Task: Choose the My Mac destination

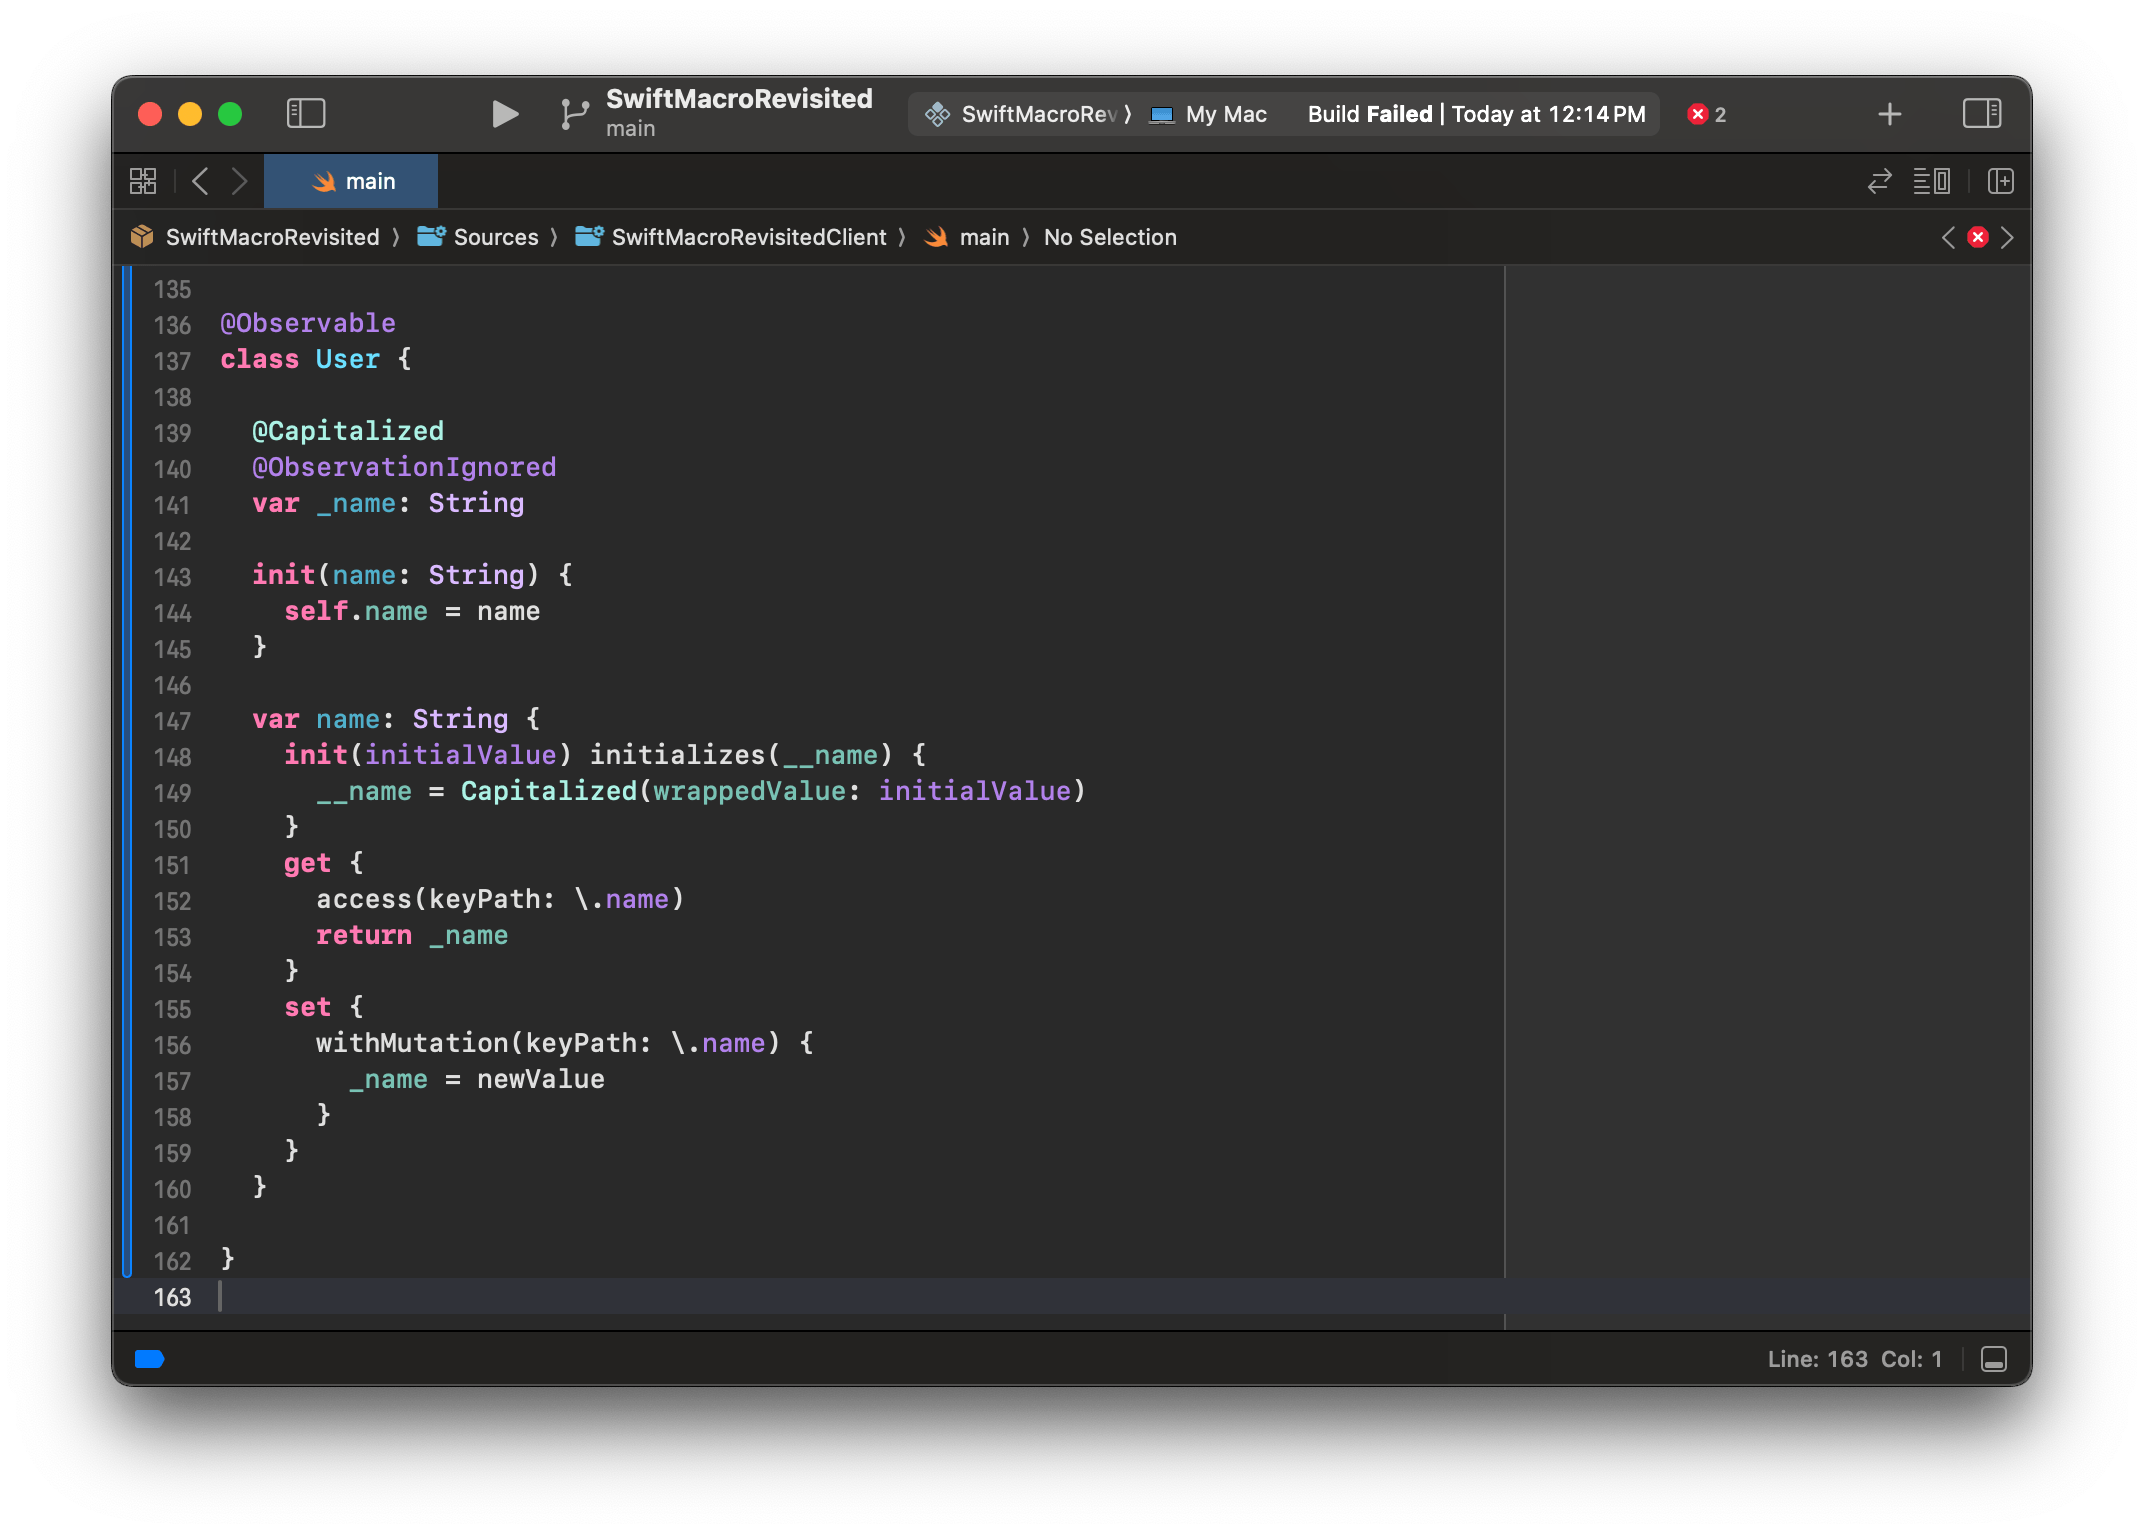Action: [1210, 114]
